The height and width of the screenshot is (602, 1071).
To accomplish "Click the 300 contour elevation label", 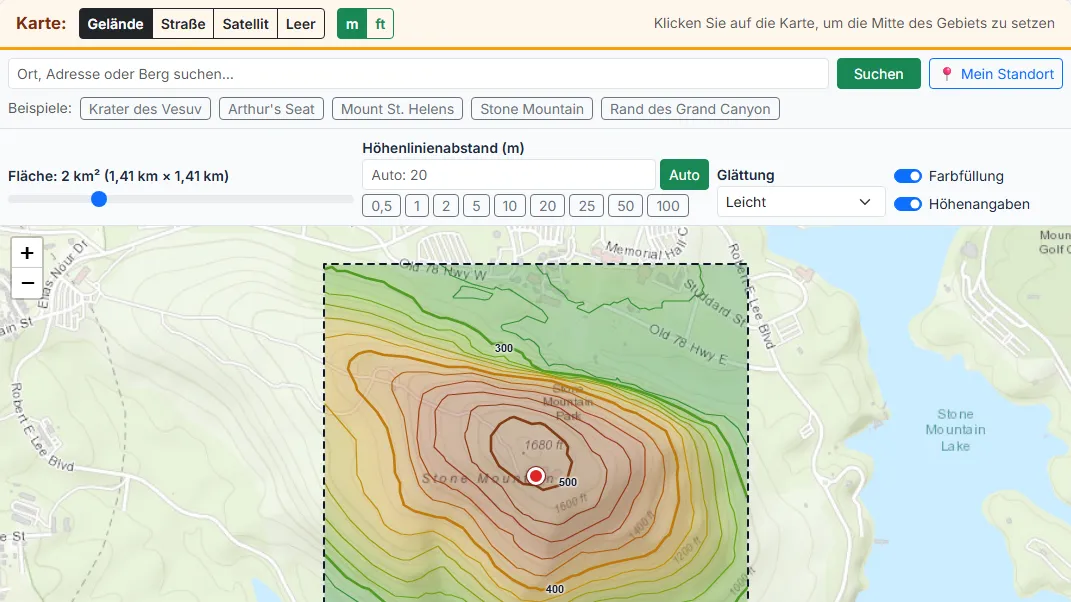I will 503,348.
